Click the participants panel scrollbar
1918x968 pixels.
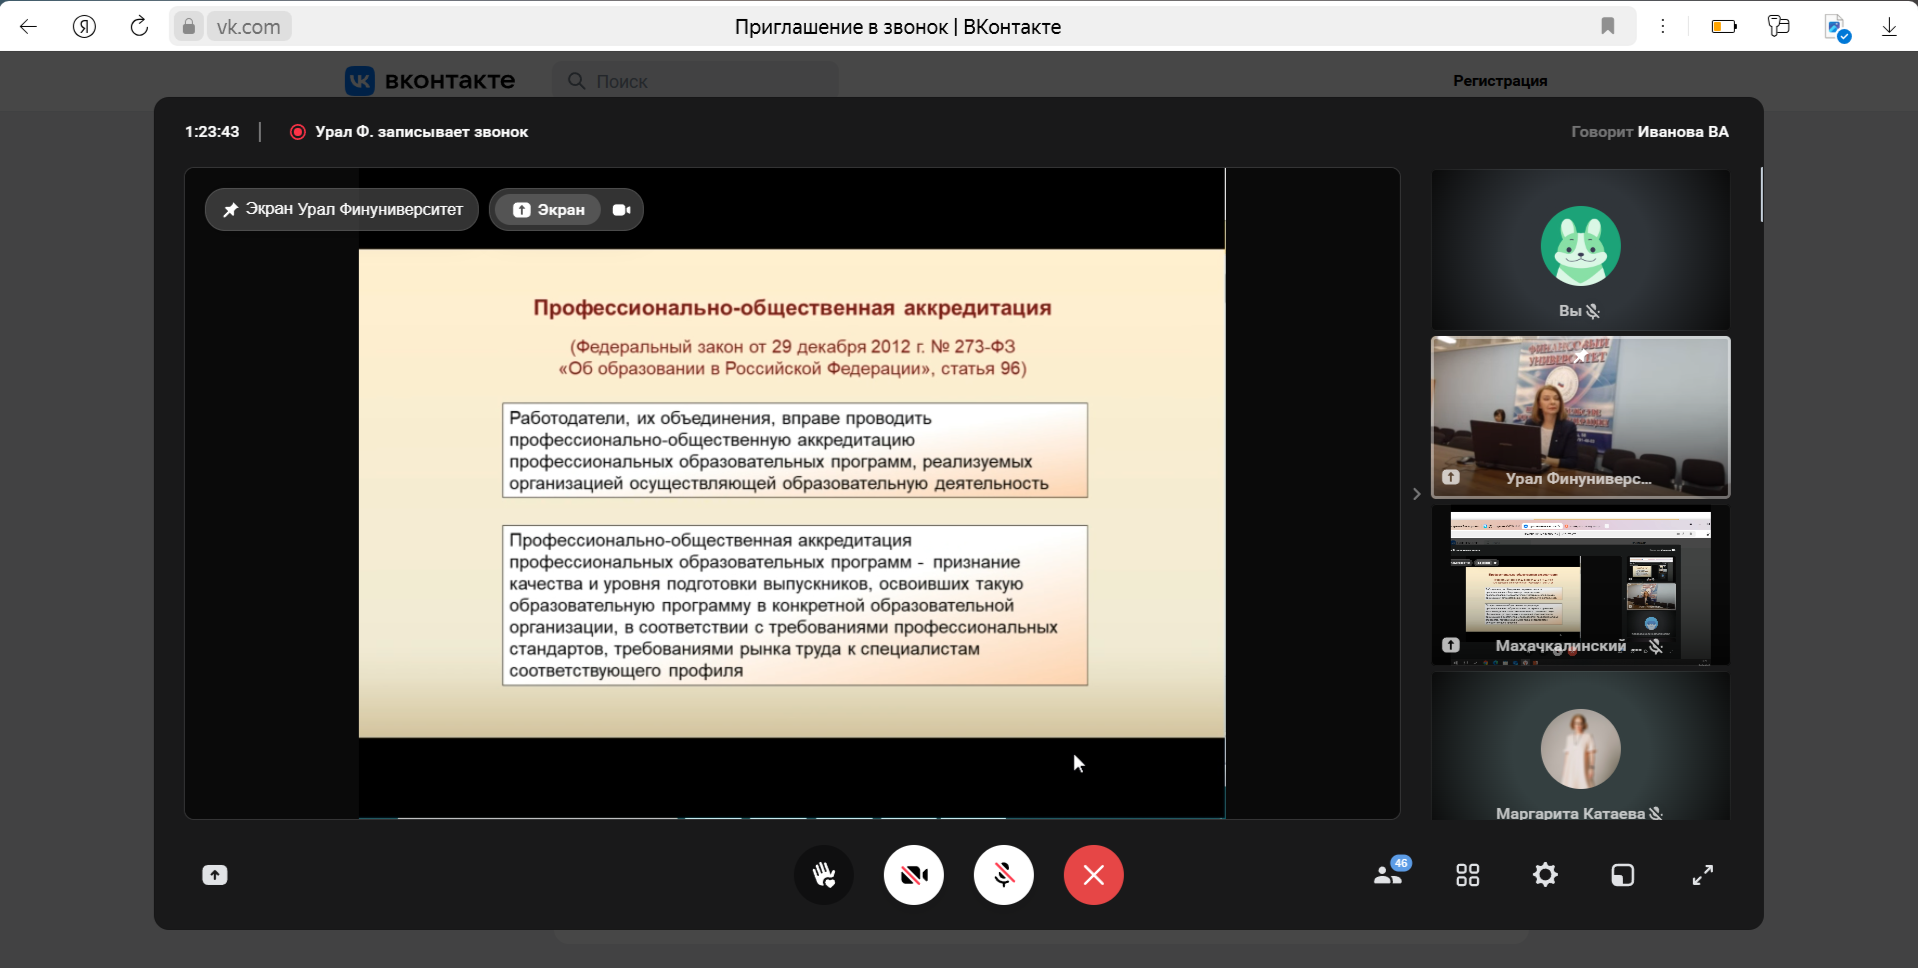1761,195
